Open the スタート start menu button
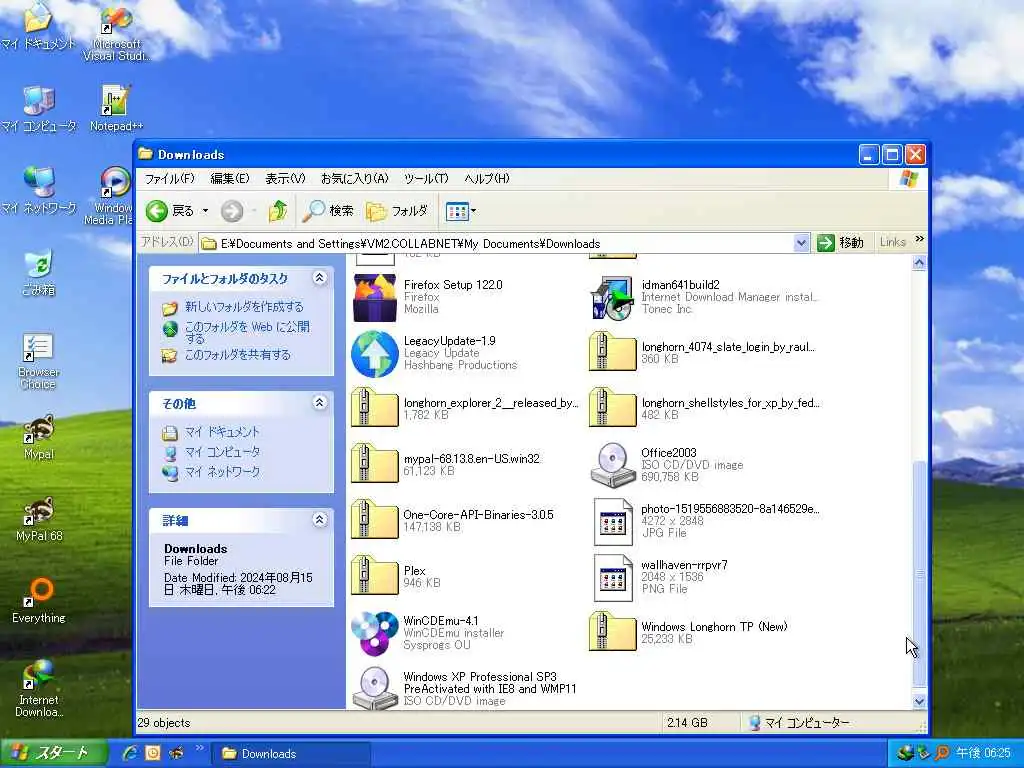This screenshot has height=768, width=1024. tap(54, 753)
